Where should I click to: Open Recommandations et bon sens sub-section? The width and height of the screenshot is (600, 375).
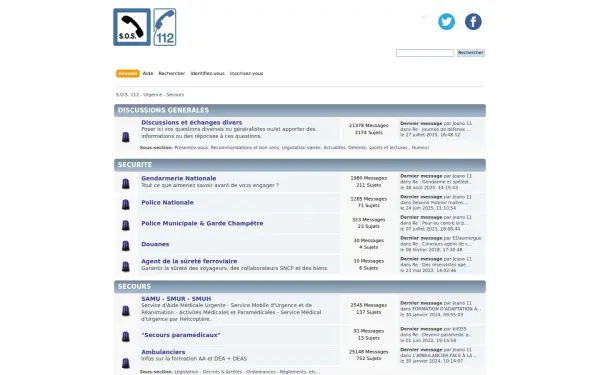(245, 148)
